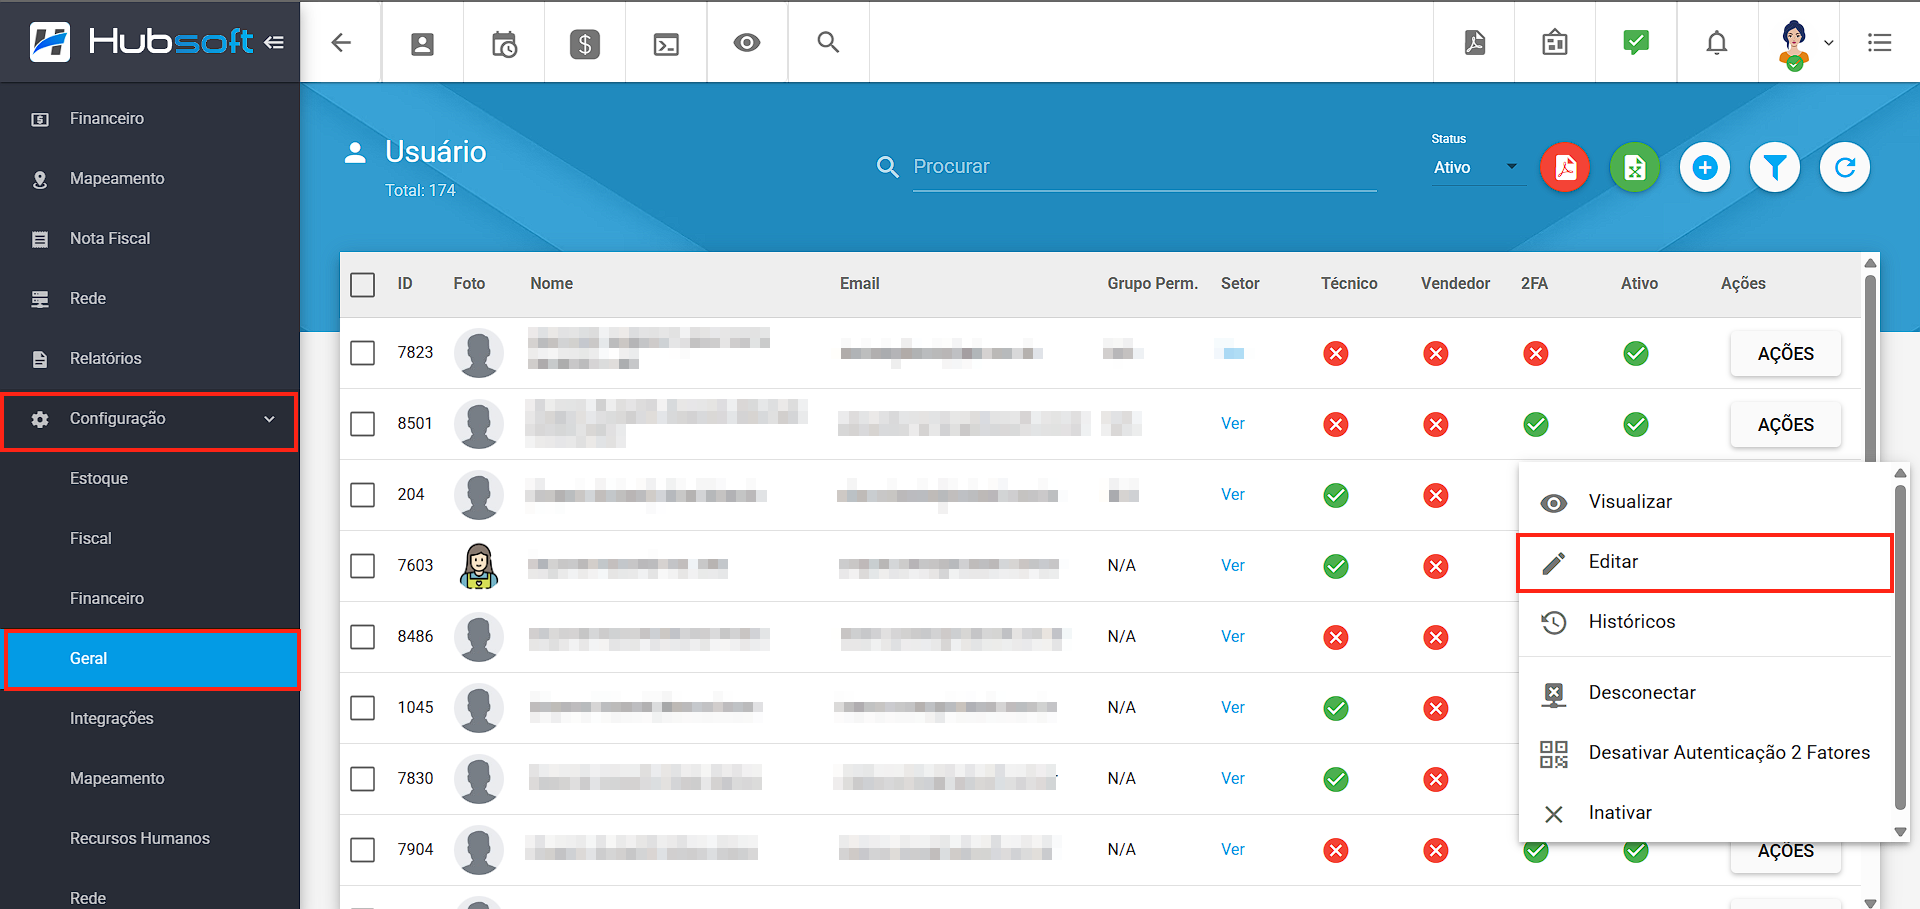Refresh the user list

coord(1845,167)
